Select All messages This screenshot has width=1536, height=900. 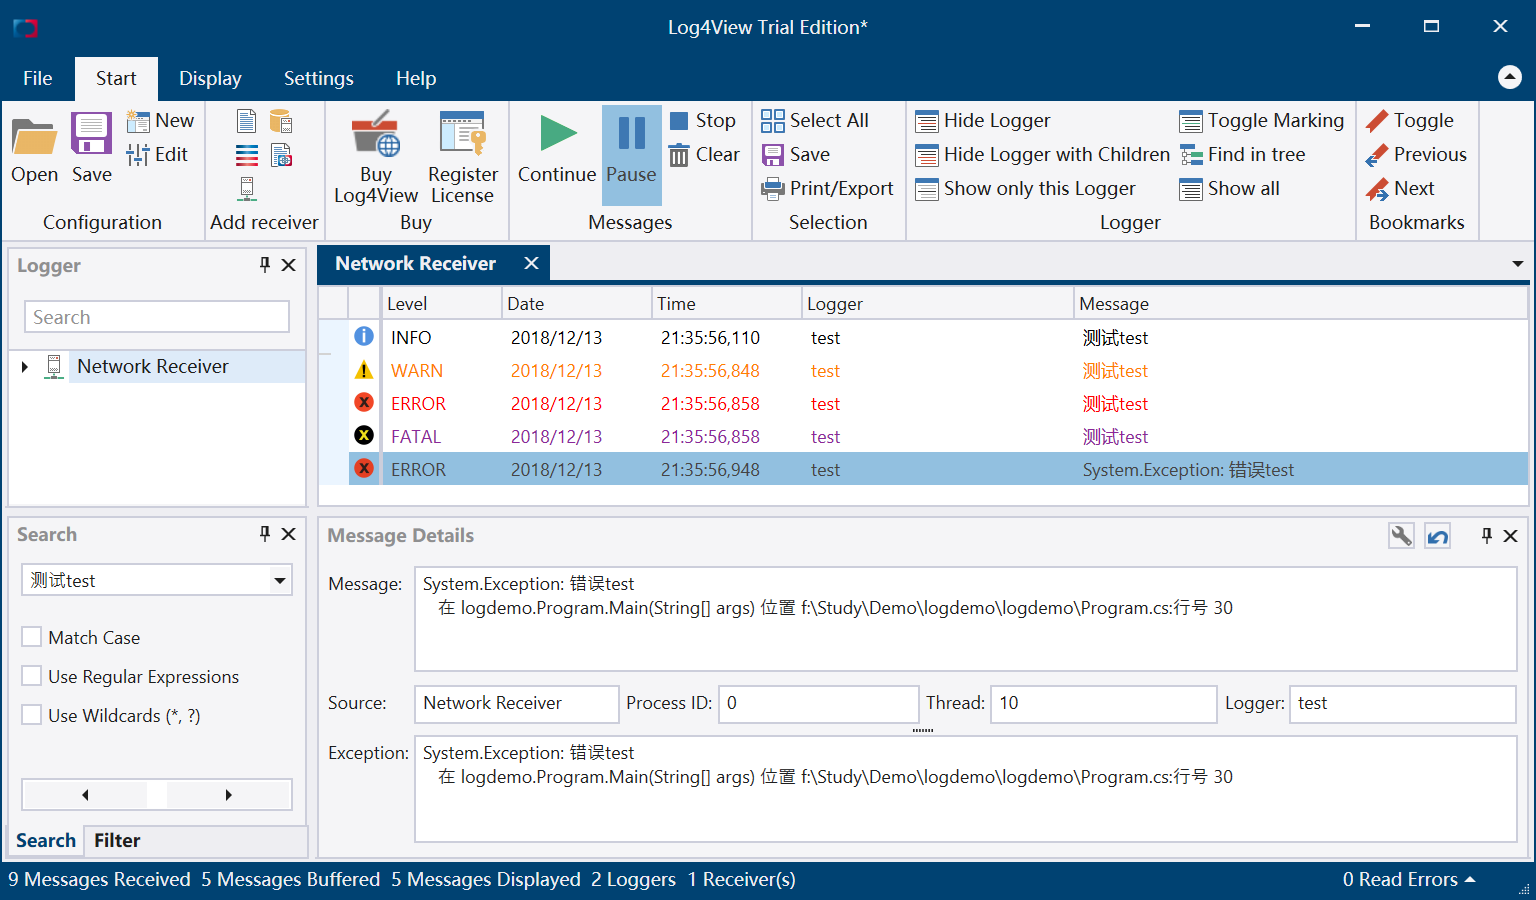[815, 121]
